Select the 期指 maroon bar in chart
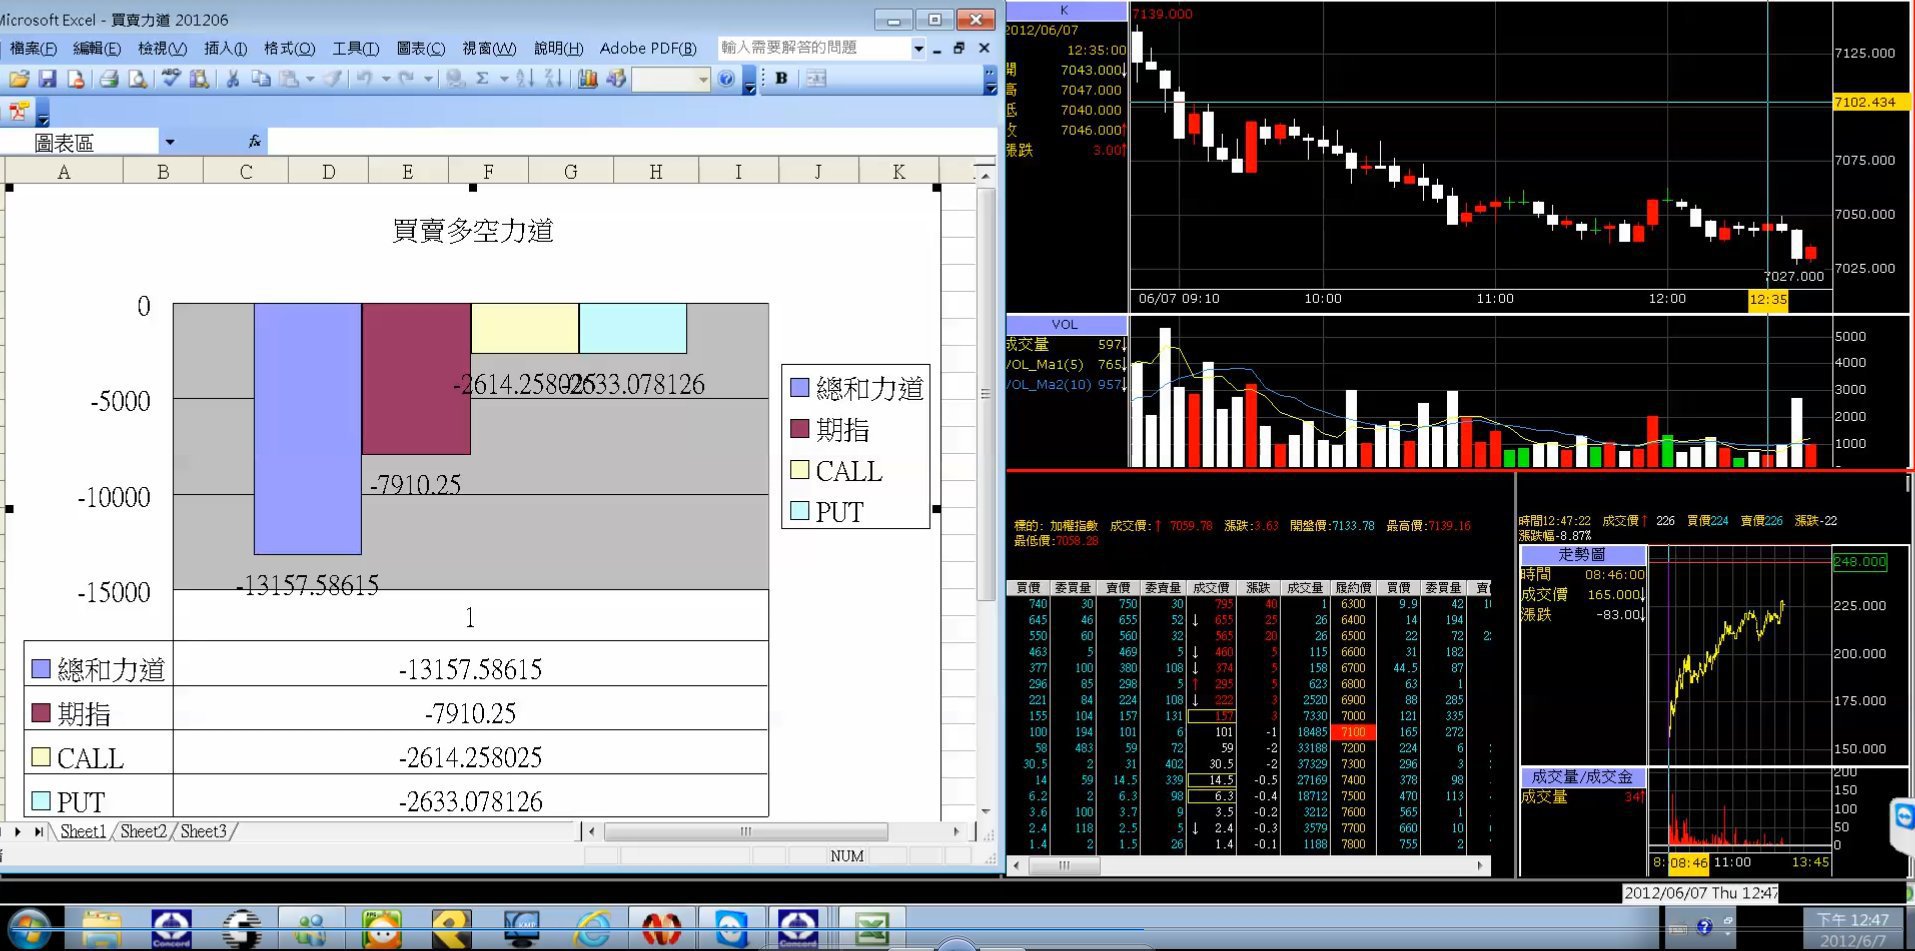The image size is (1915, 951). (x=416, y=379)
